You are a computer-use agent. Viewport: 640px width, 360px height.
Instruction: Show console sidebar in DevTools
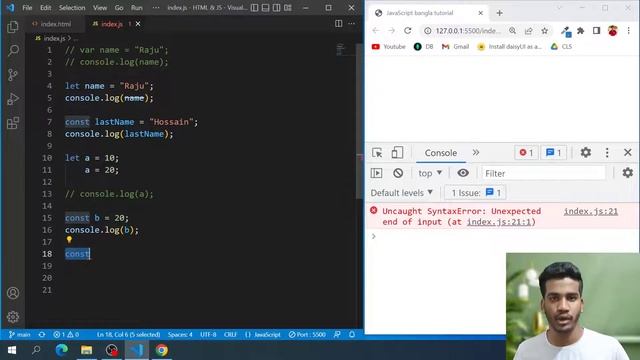376,173
